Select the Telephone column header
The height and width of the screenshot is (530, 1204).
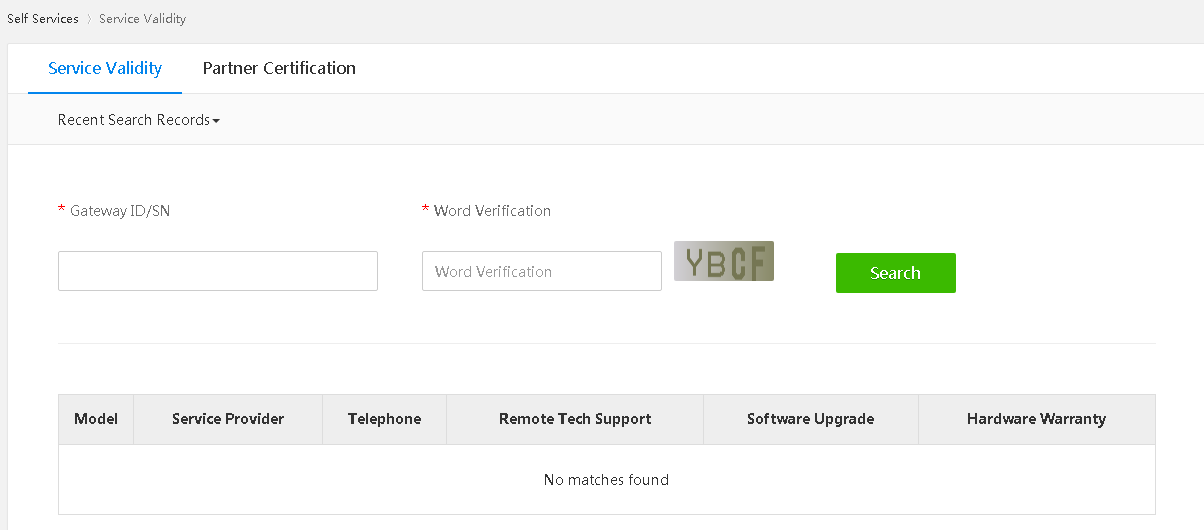tap(384, 419)
